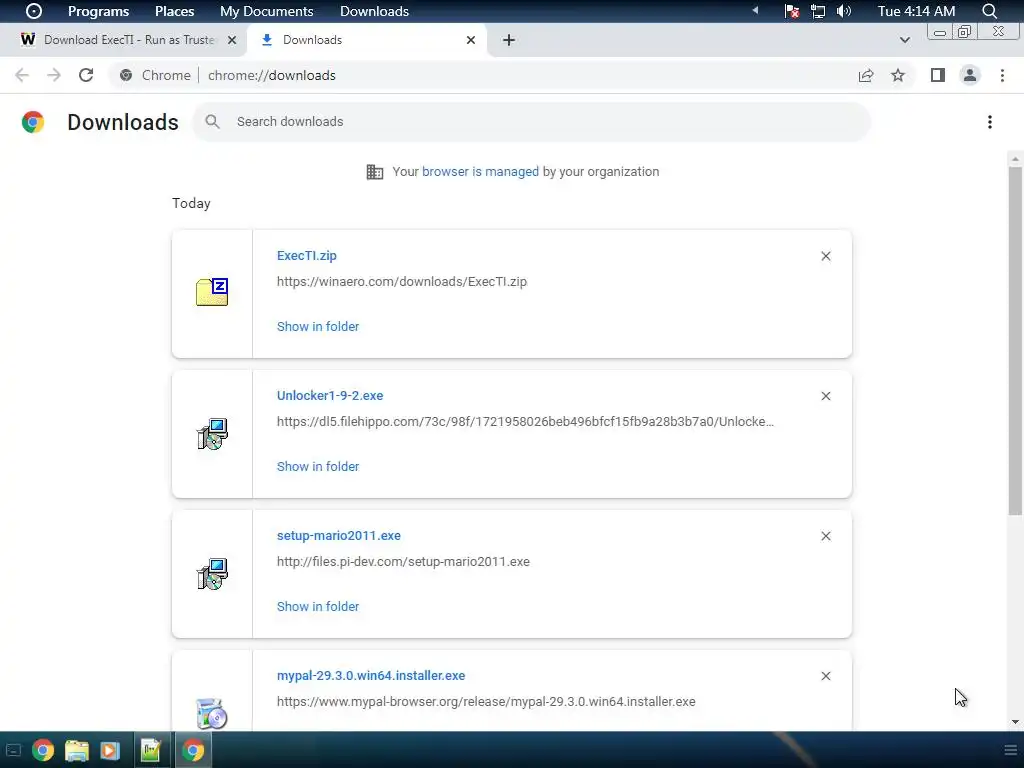Open the file manager taskbar icon
Screen dimensions: 1024x768
[76, 750]
